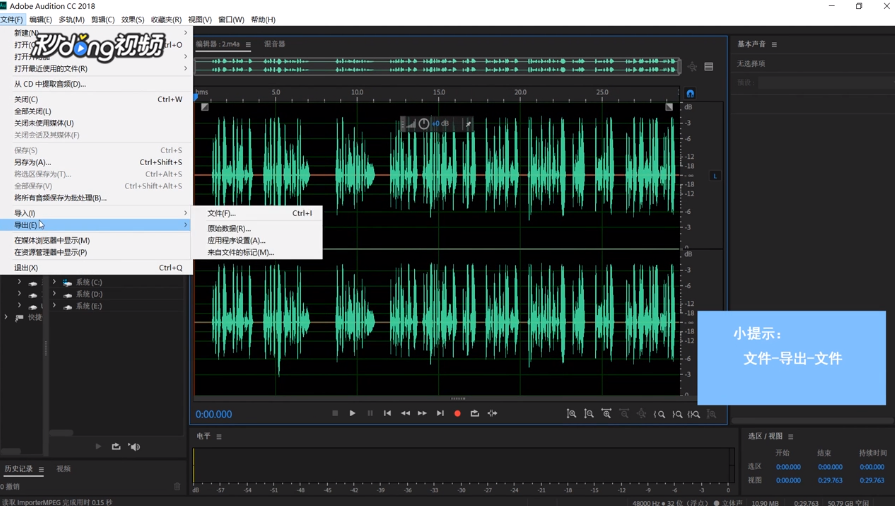The width and height of the screenshot is (895, 506).
Task: Expand the 系统 (E:) drive
Action: click(54, 306)
